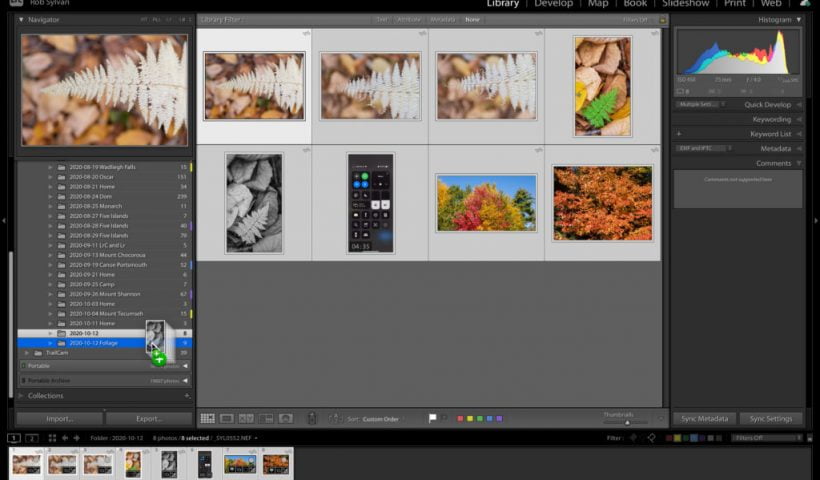The height and width of the screenshot is (480, 820).
Task: Switch to Loupe view in the toolbar
Action: tap(226, 418)
